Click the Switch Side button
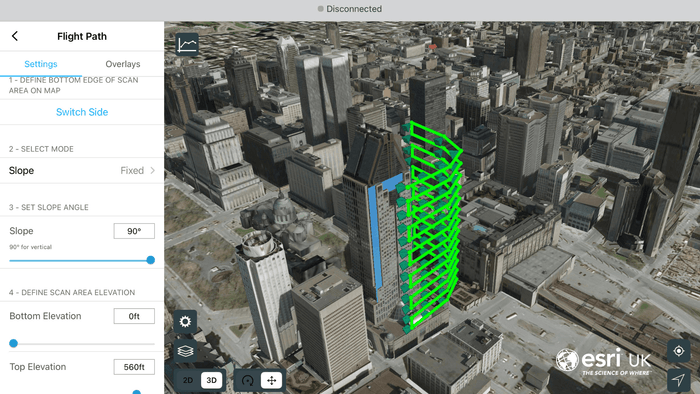Viewport: 700px width, 394px height. pos(82,112)
